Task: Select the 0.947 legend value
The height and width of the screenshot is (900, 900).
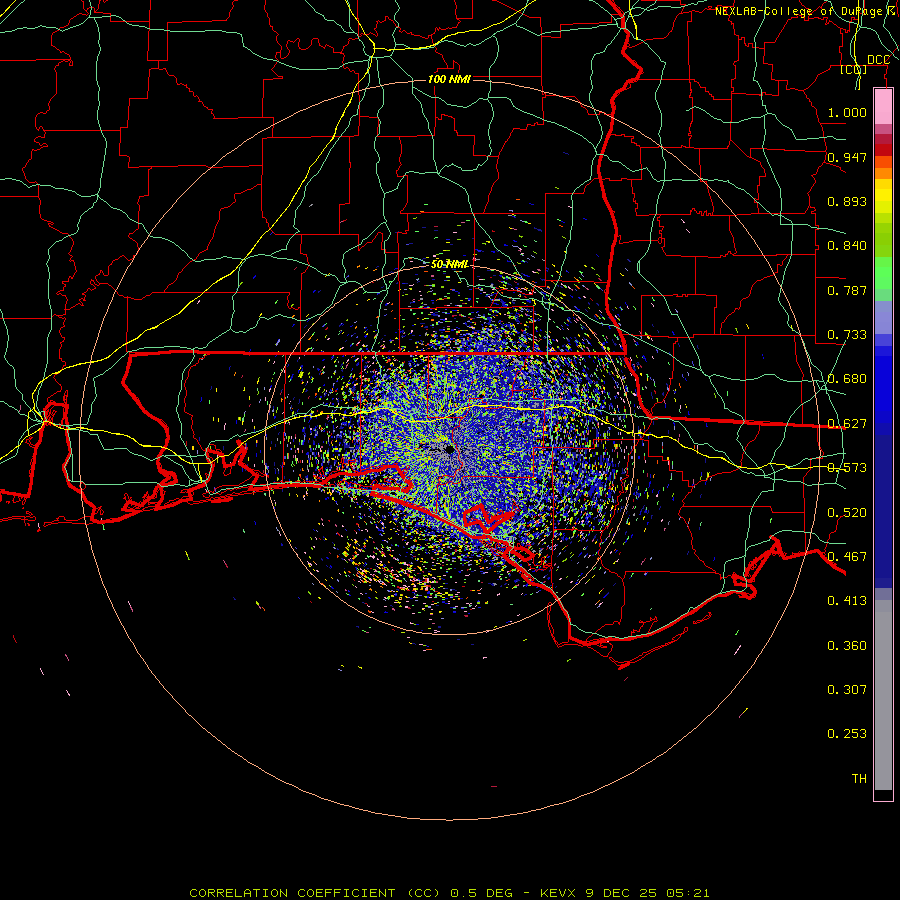Action: pos(847,157)
